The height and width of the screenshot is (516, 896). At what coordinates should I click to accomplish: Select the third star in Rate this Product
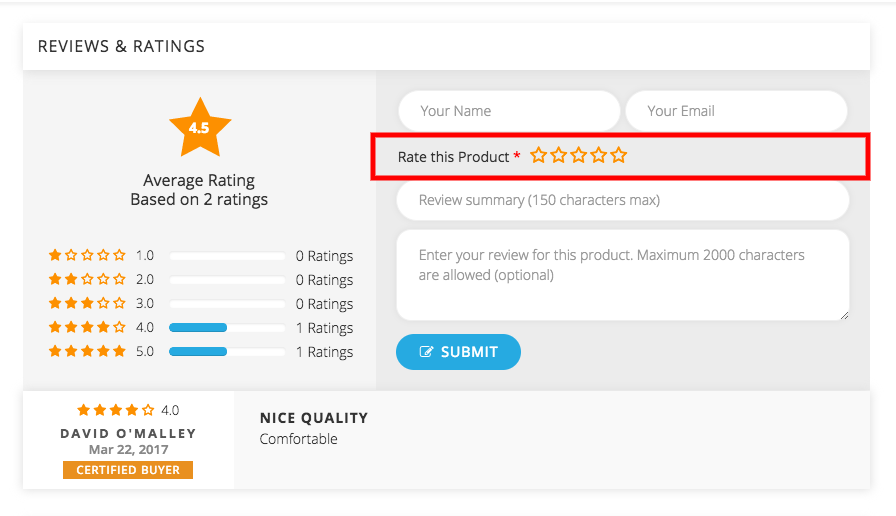point(578,155)
